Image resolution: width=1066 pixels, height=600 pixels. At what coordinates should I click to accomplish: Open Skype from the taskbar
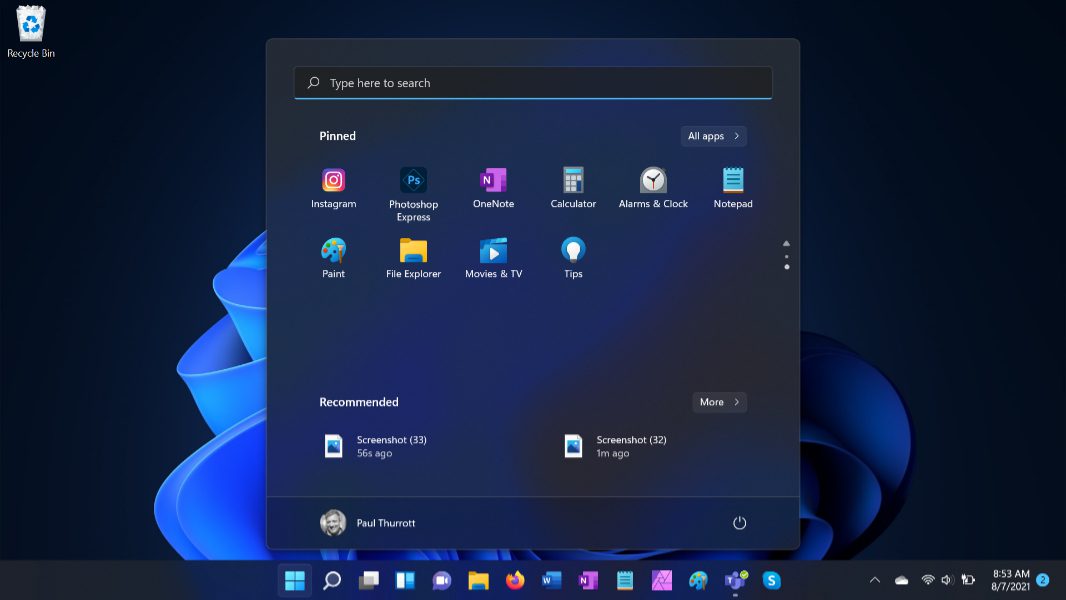coord(771,580)
